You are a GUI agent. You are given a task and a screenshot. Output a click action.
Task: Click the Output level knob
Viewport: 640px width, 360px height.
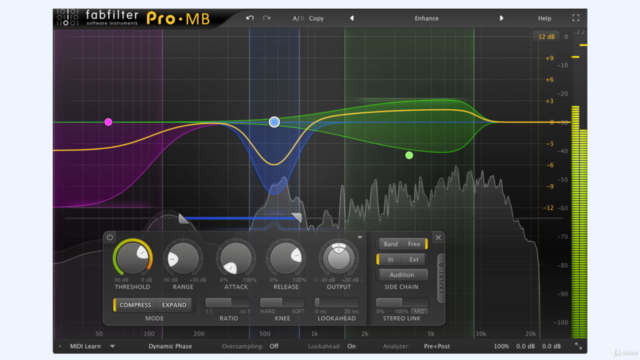[338, 258]
